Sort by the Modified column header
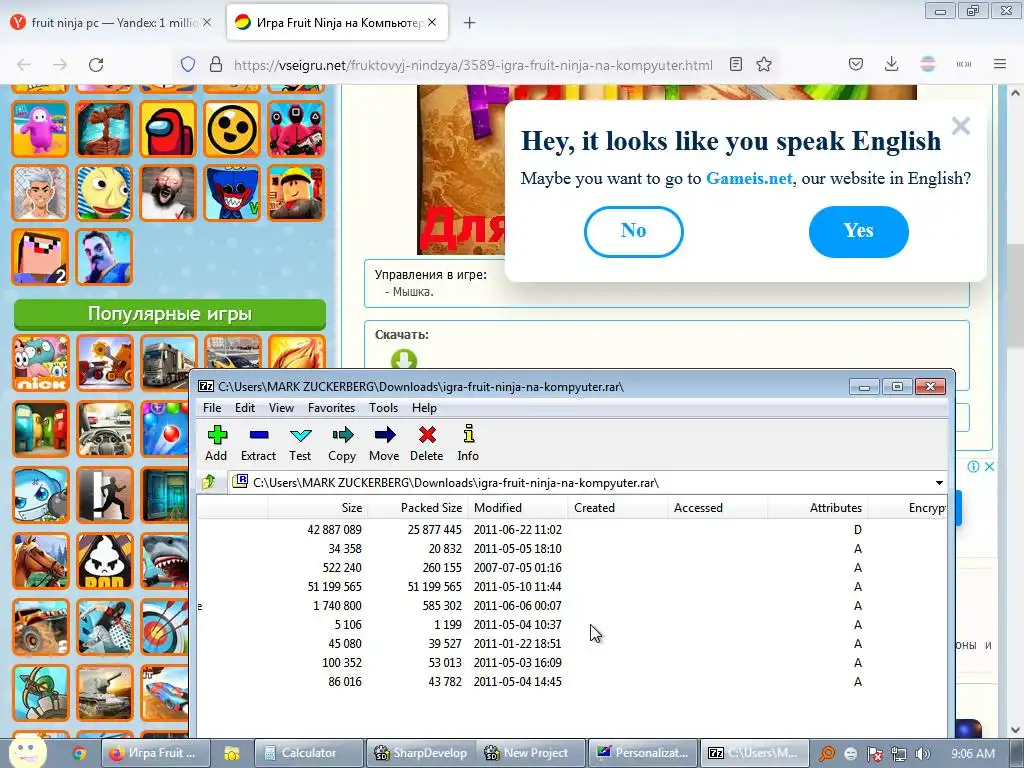1024x768 pixels. (x=517, y=507)
